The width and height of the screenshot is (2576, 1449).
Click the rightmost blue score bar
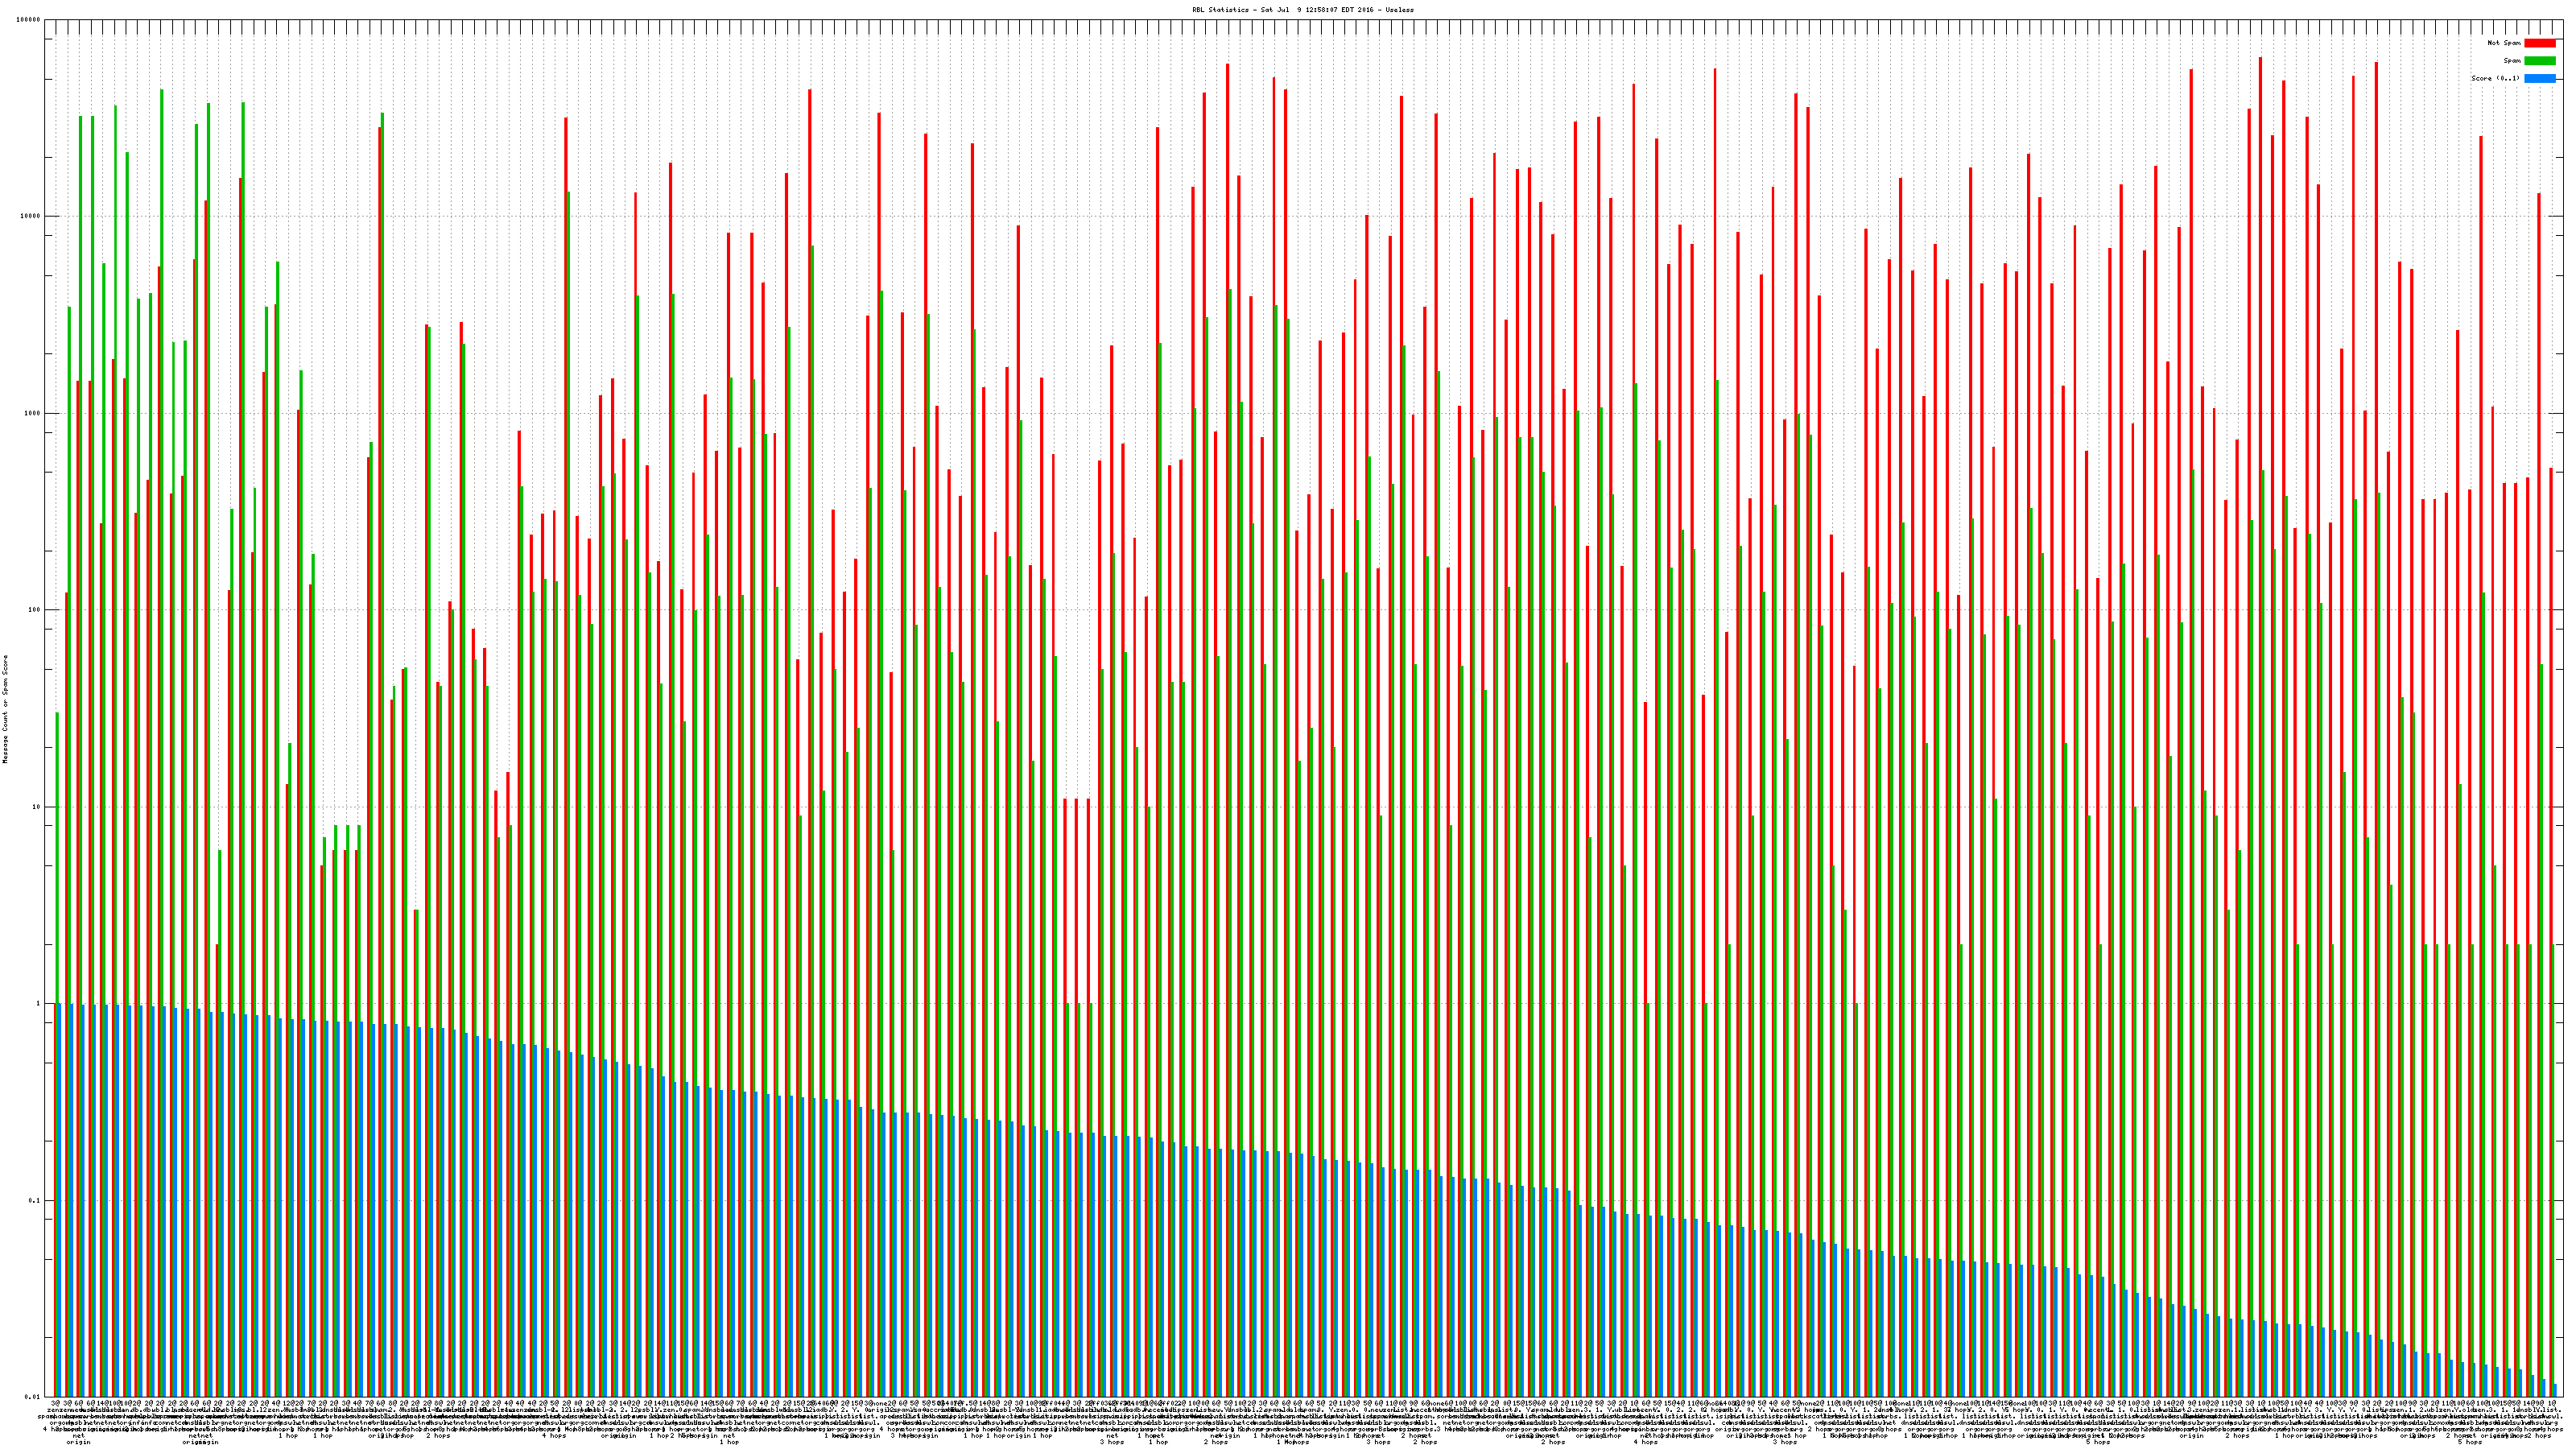coord(2556,1391)
